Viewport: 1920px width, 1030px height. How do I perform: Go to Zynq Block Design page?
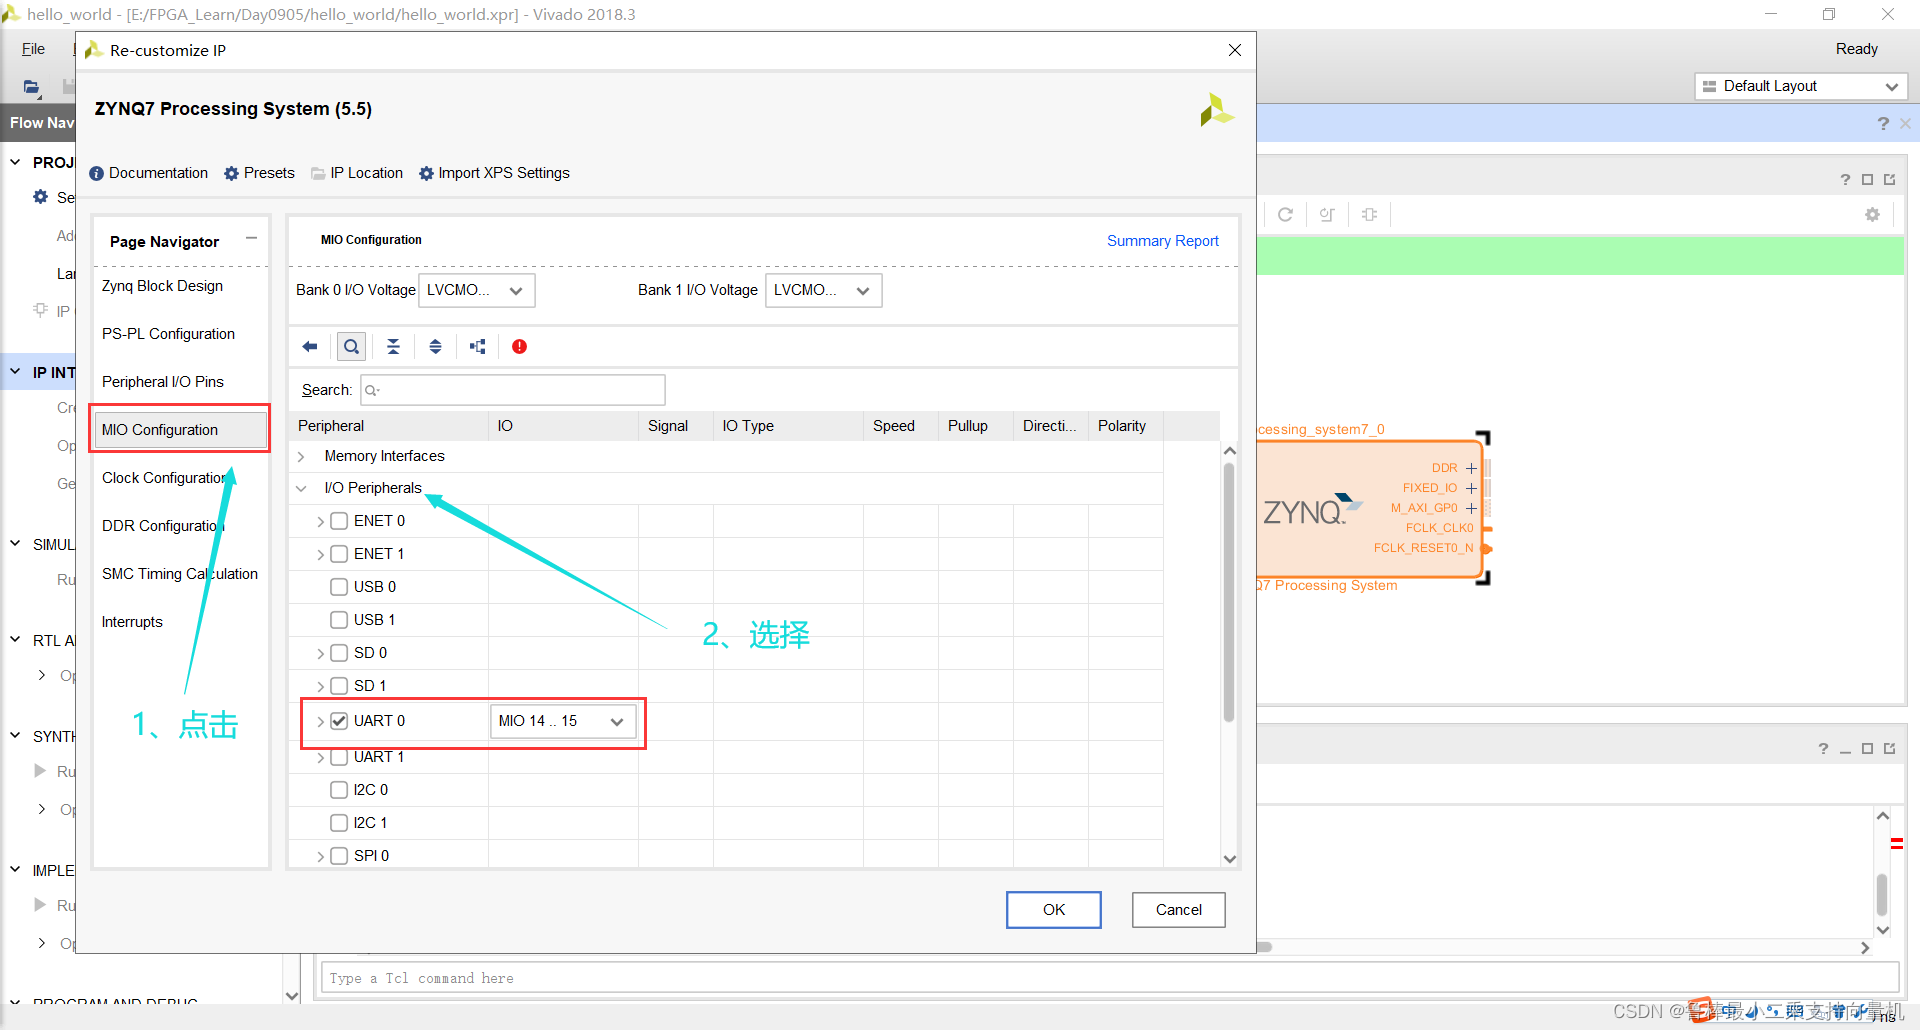162,286
